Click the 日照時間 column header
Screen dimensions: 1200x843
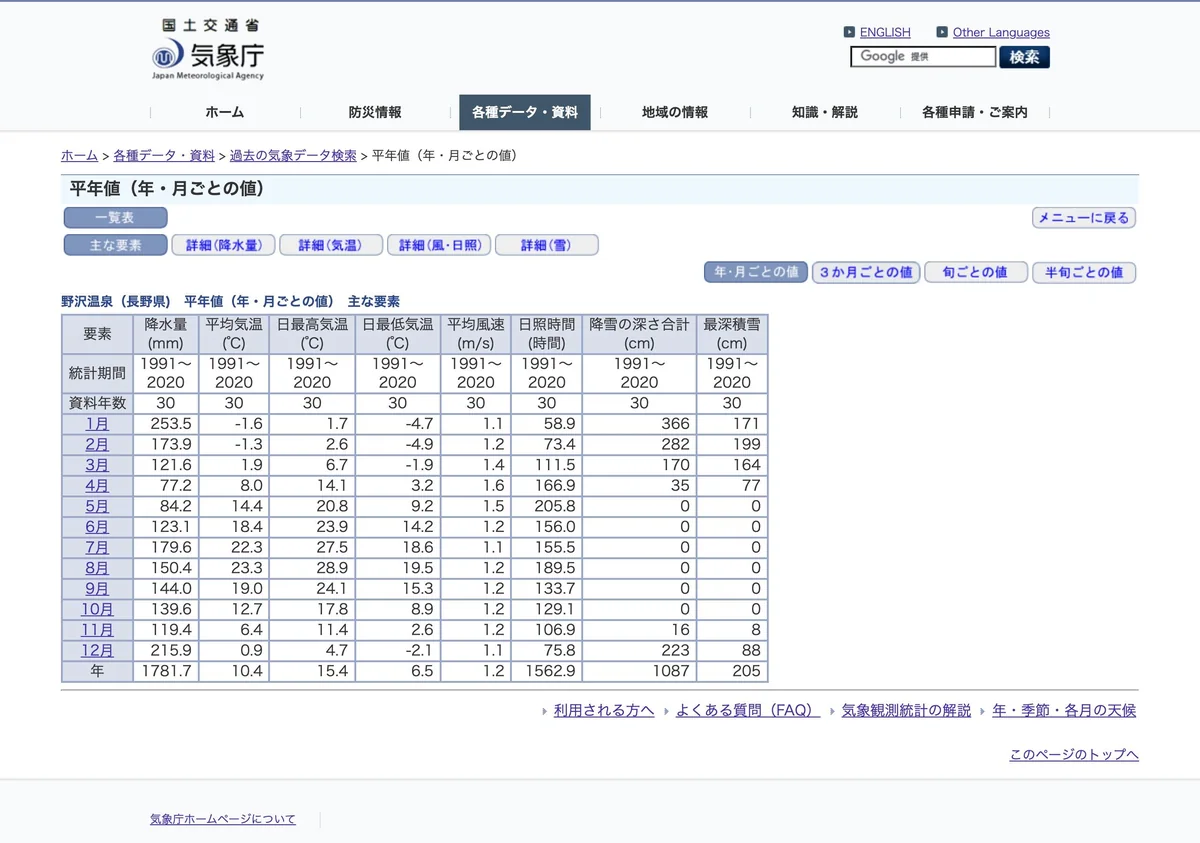click(x=547, y=334)
